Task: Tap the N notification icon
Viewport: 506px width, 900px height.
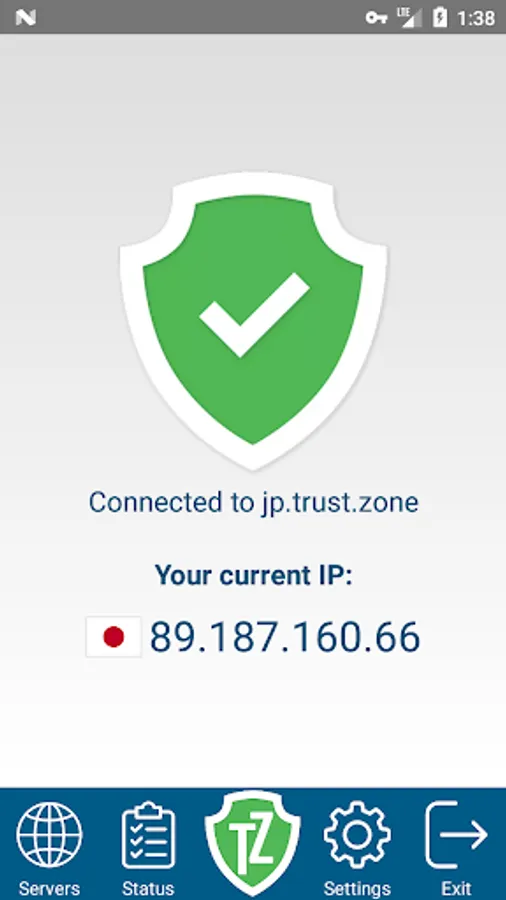Action: (26, 18)
